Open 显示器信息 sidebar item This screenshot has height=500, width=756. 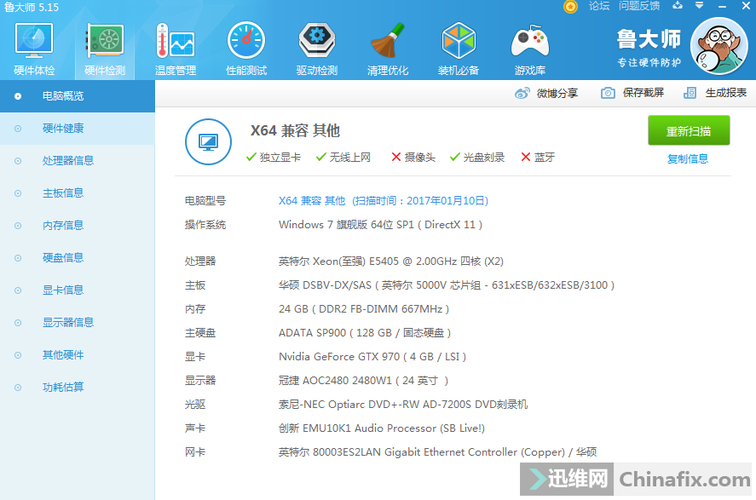77,322
